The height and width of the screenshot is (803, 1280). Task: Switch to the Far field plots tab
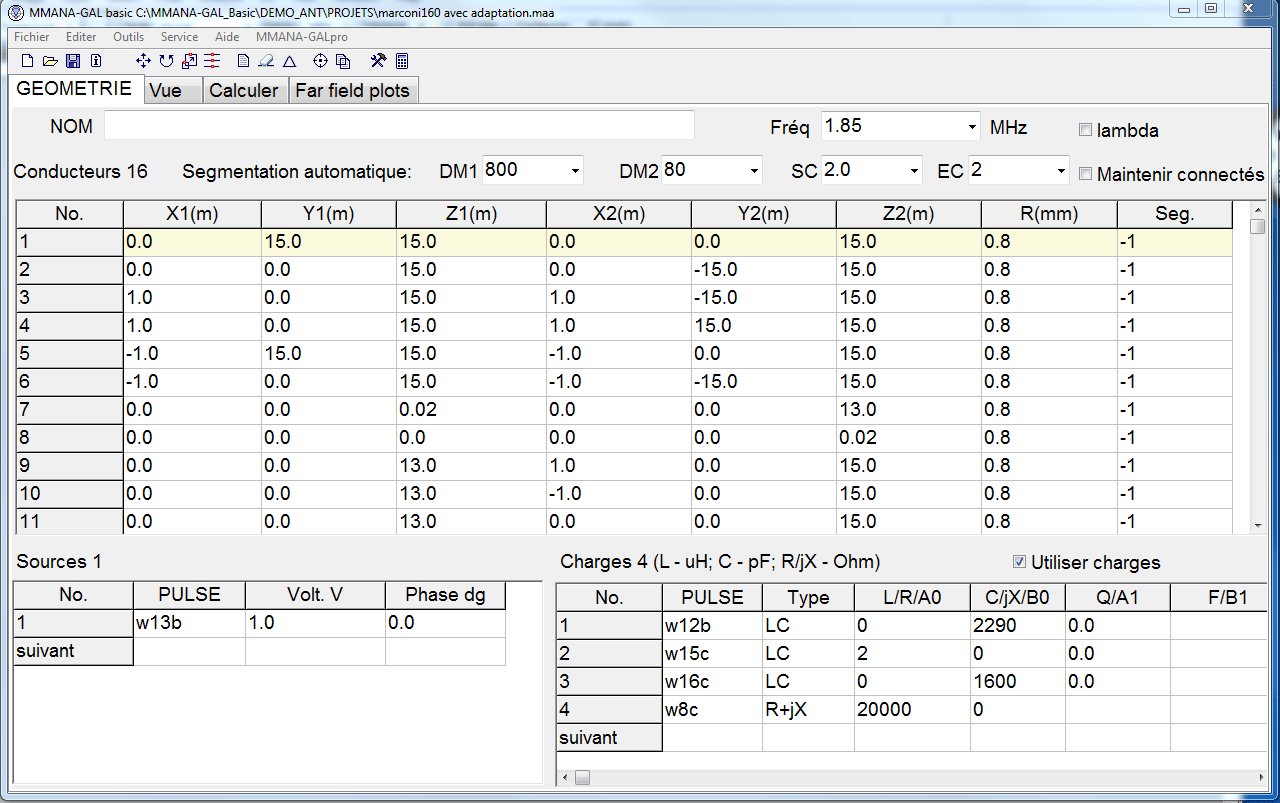click(x=352, y=91)
